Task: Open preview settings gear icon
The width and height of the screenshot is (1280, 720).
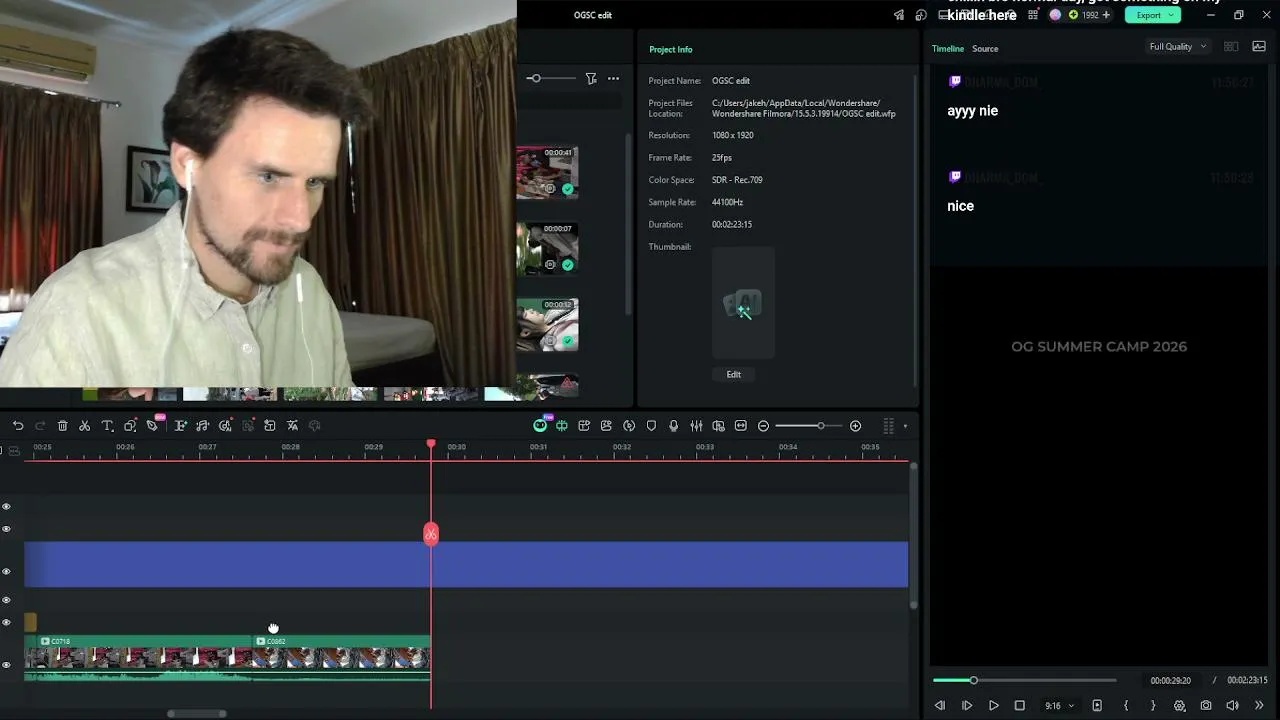Action: 1179,706
